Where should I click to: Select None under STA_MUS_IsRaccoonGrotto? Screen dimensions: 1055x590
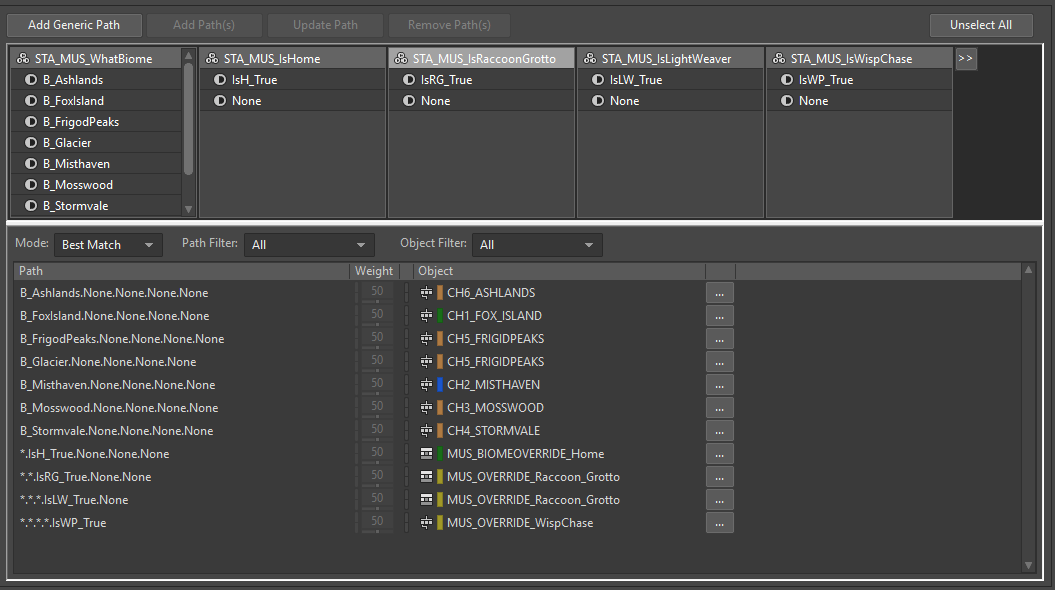pyautogui.click(x=435, y=101)
